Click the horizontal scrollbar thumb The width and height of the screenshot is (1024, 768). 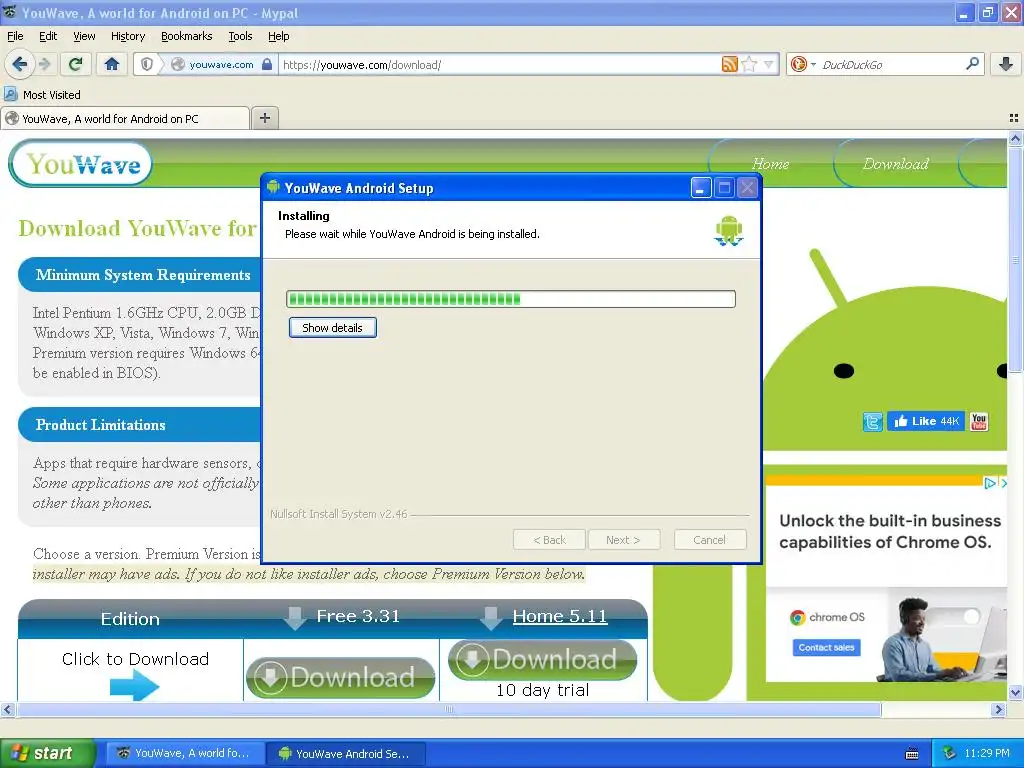coord(449,709)
